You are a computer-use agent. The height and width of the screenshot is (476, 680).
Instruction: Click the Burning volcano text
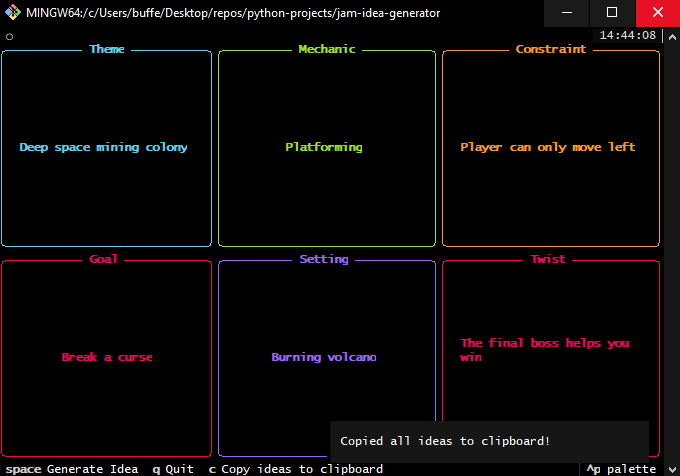[x=324, y=357]
